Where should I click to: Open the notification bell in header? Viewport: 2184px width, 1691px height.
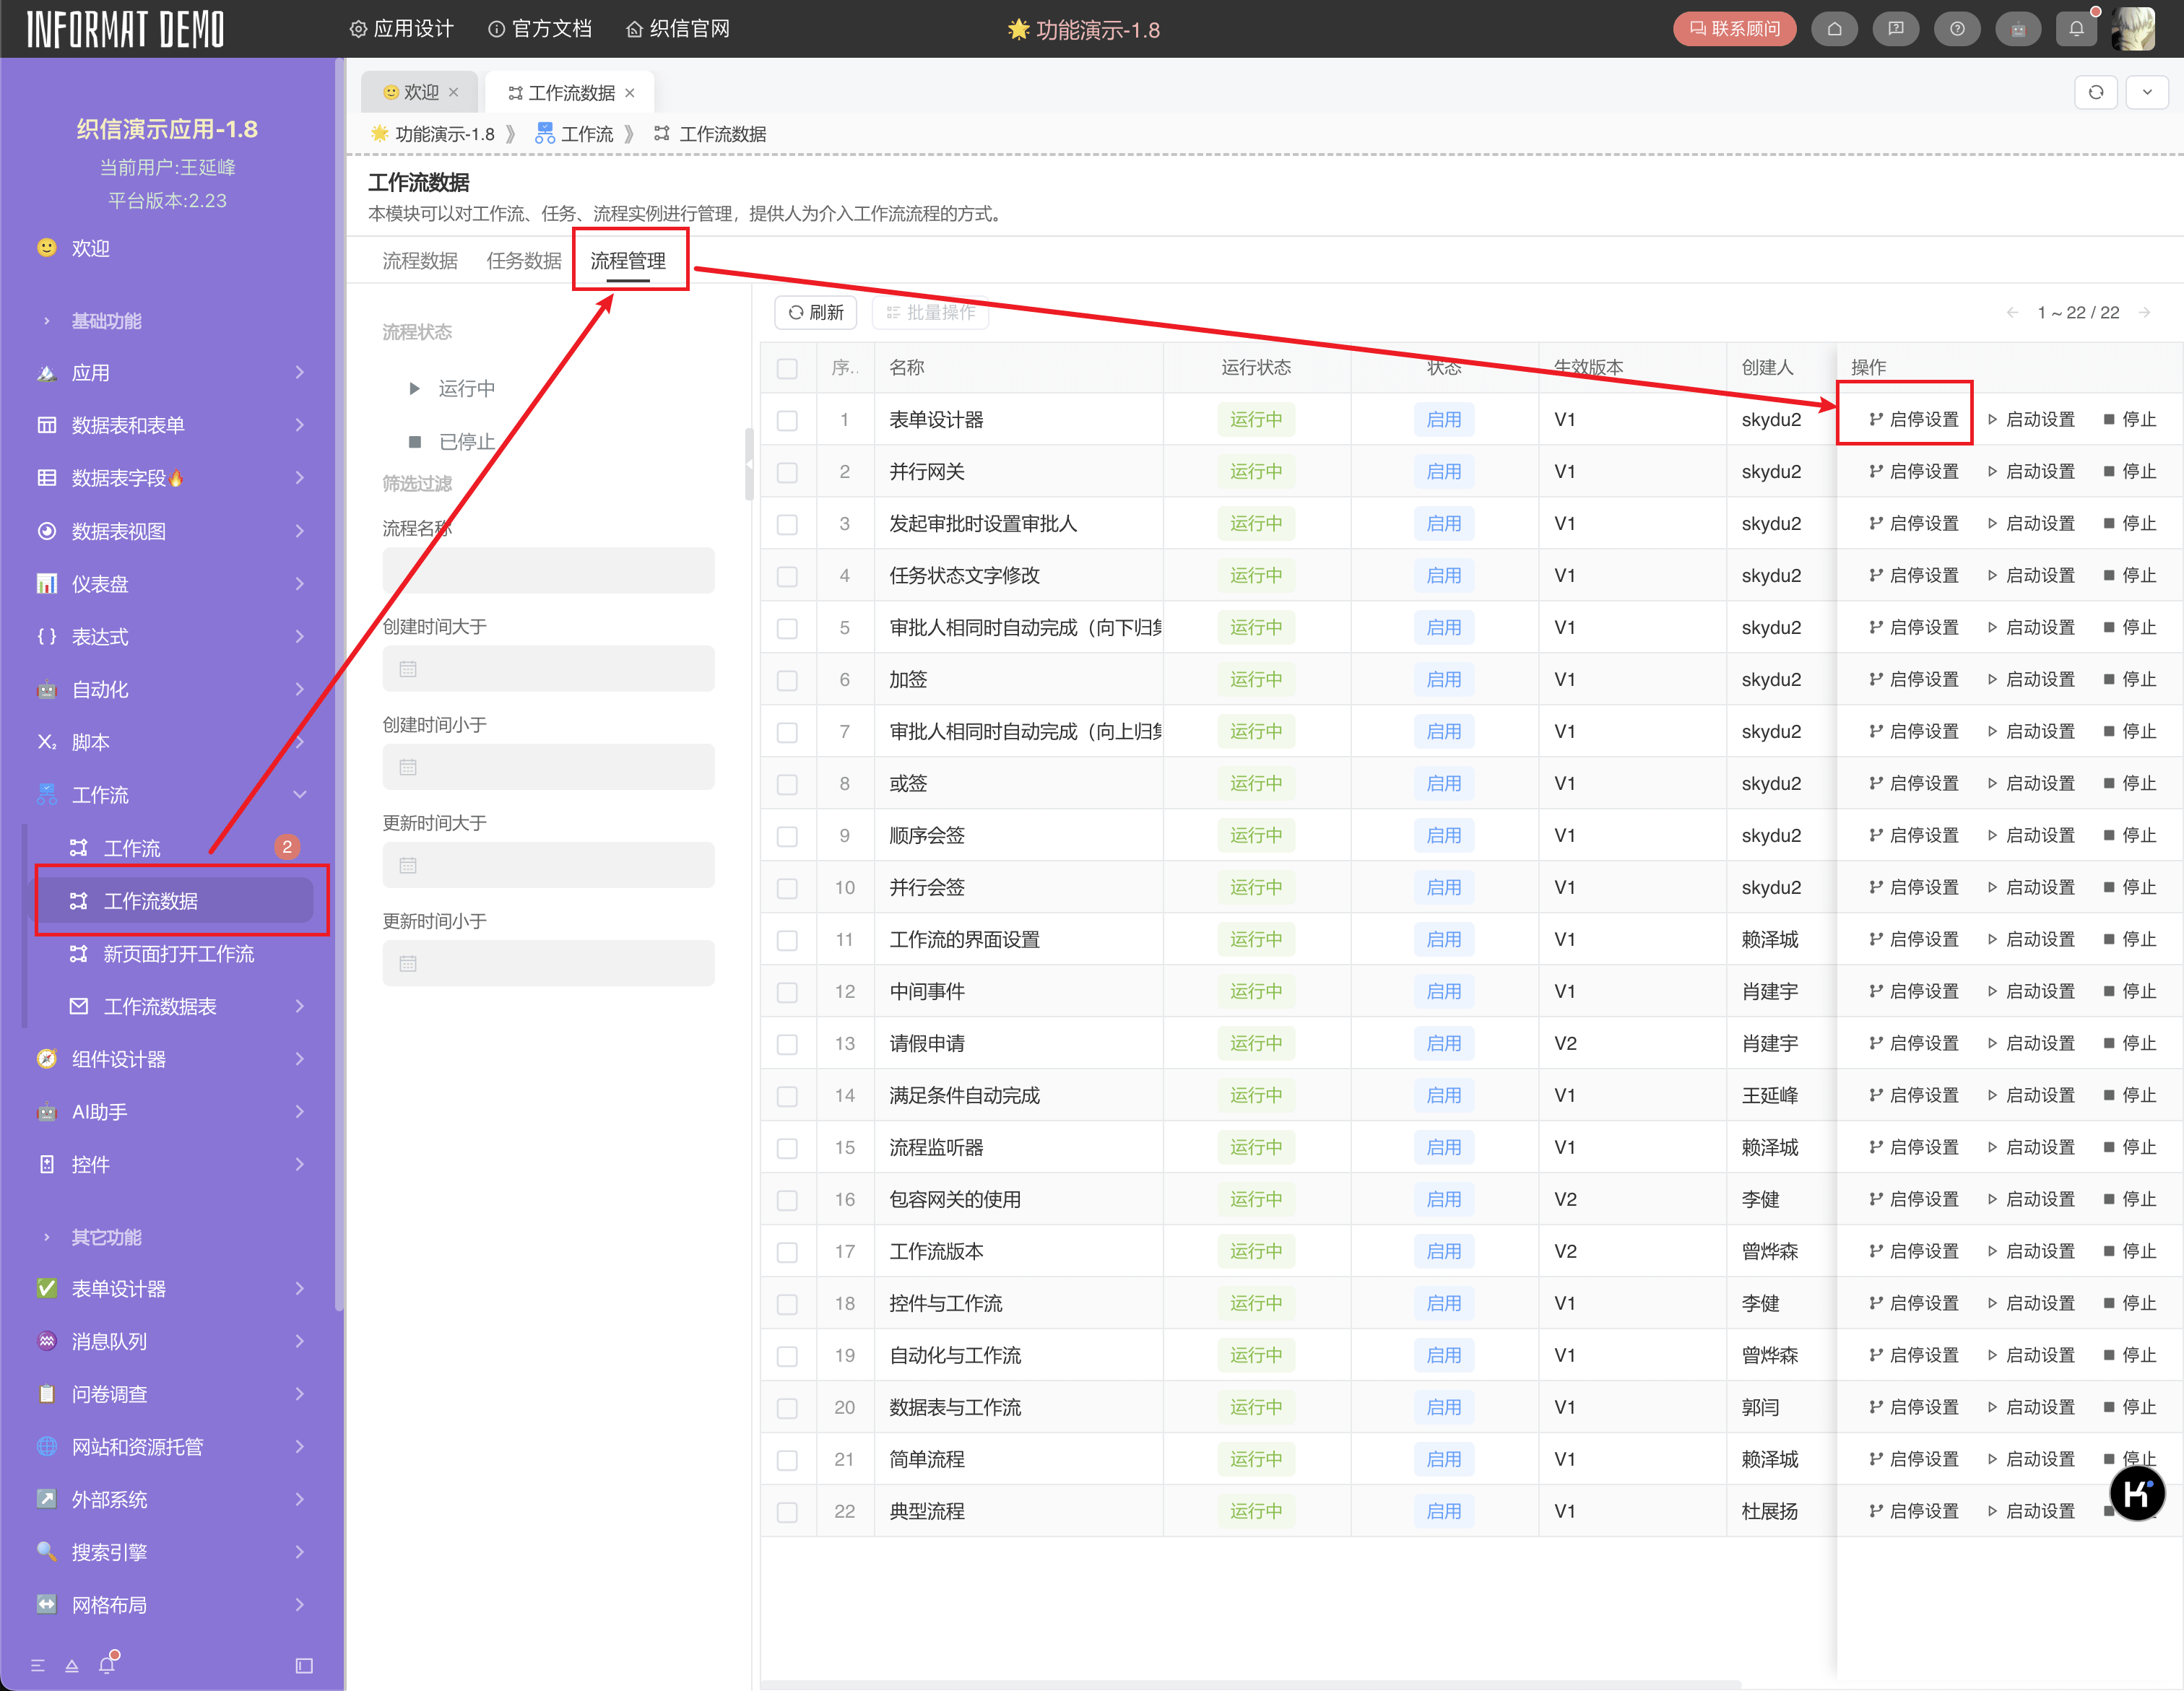[x=2076, y=29]
